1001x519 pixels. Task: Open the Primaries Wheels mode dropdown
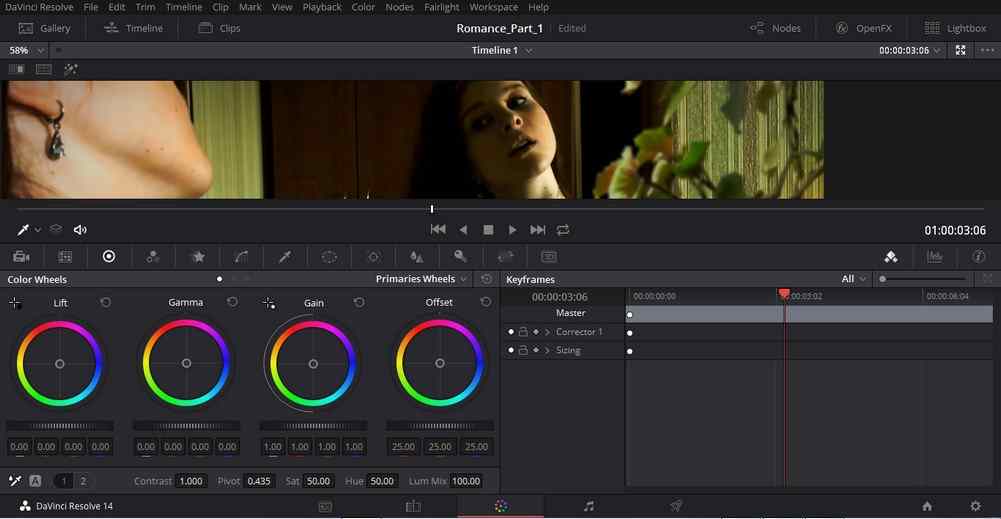(422, 279)
